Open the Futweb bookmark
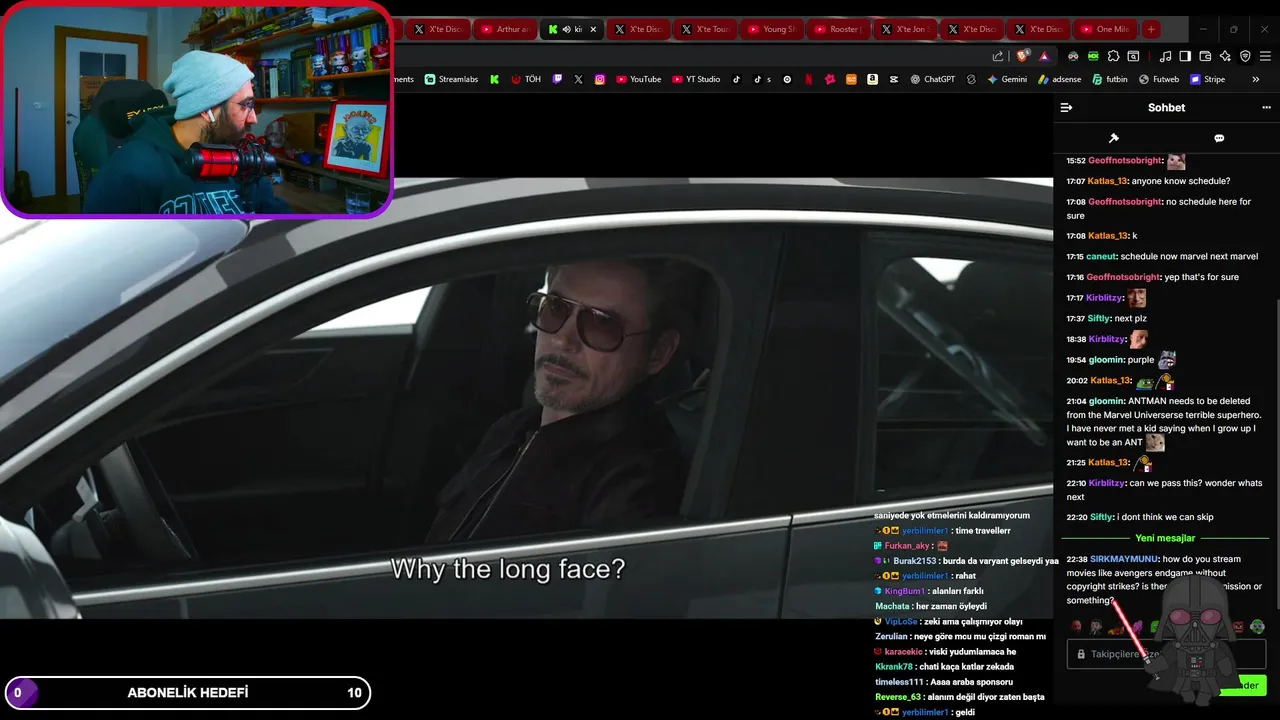This screenshot has width=1280, height=720. tap(1159, 79)
